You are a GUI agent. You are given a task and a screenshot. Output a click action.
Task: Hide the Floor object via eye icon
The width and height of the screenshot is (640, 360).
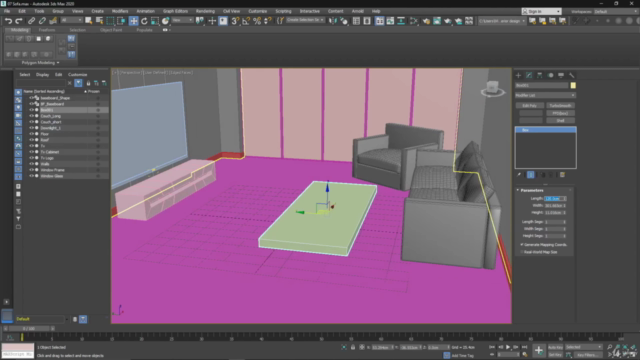[31, 134]
